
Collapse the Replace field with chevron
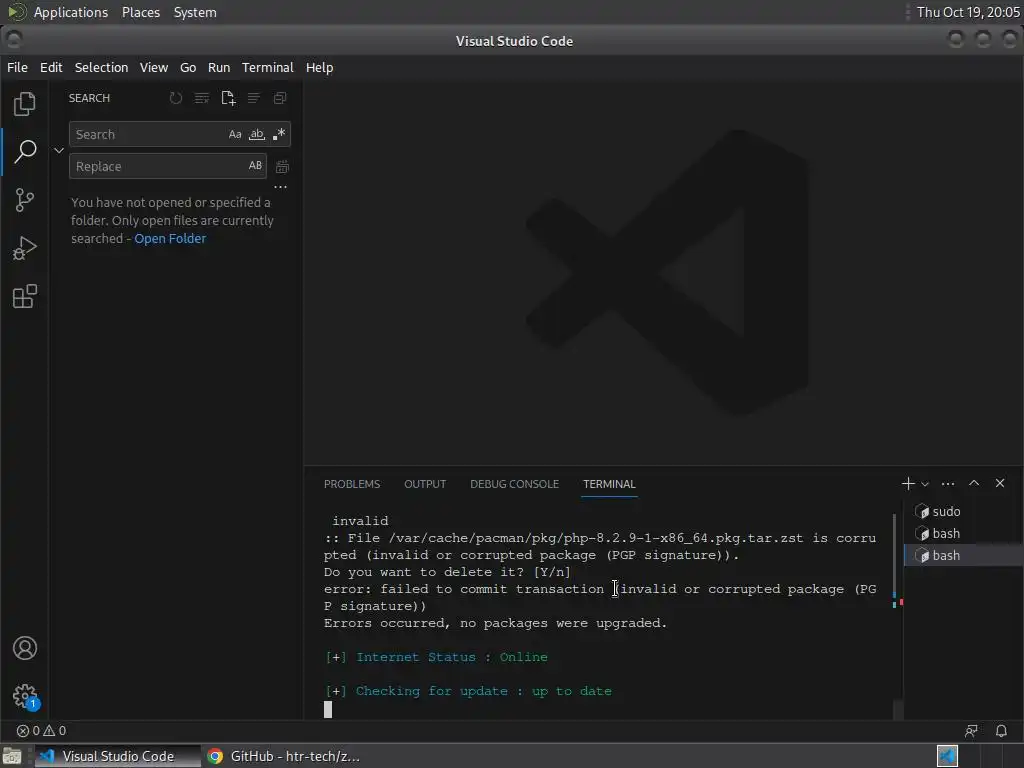[x=59, y=150]
